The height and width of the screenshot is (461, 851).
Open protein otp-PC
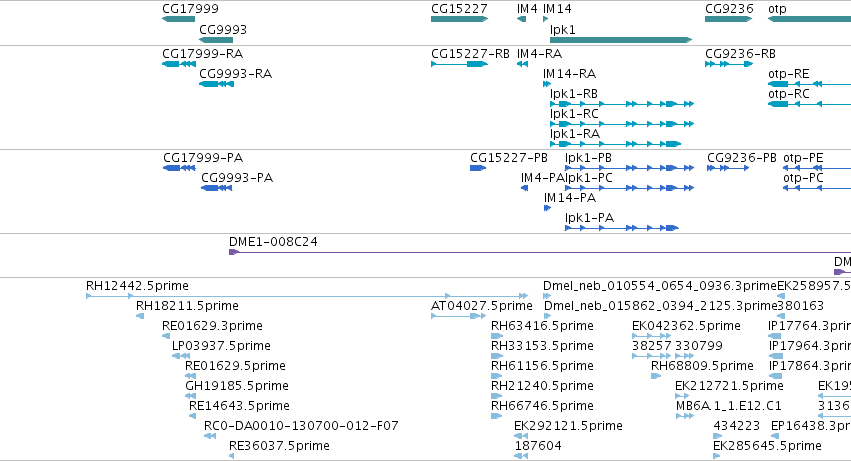803,178
